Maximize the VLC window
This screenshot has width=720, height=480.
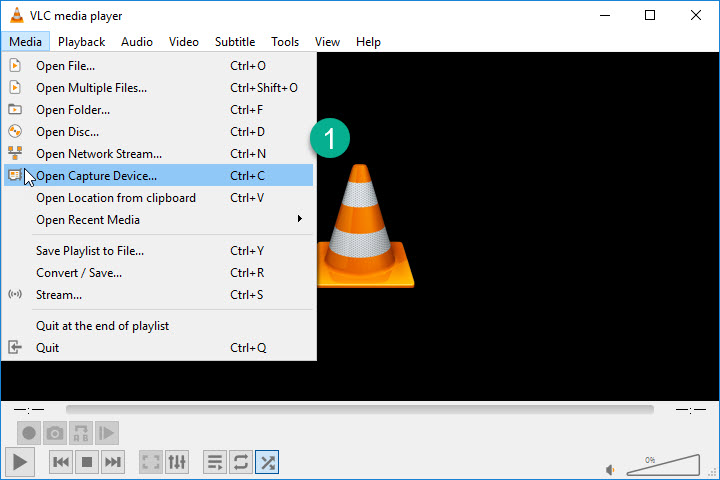(x=650, y=16)
